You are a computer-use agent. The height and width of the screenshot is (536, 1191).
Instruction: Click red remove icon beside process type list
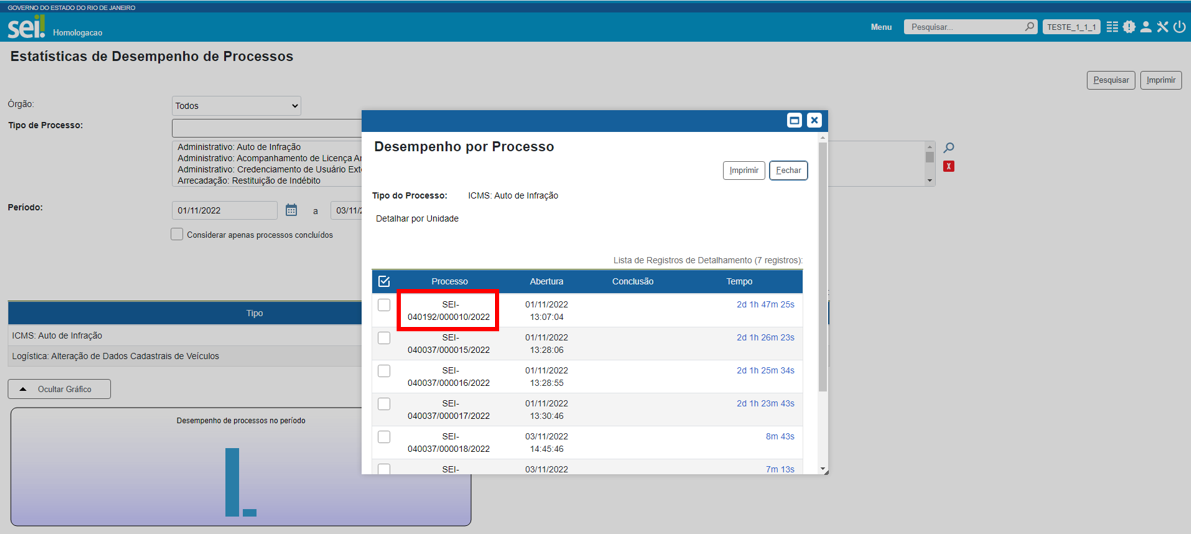point(949,166)
